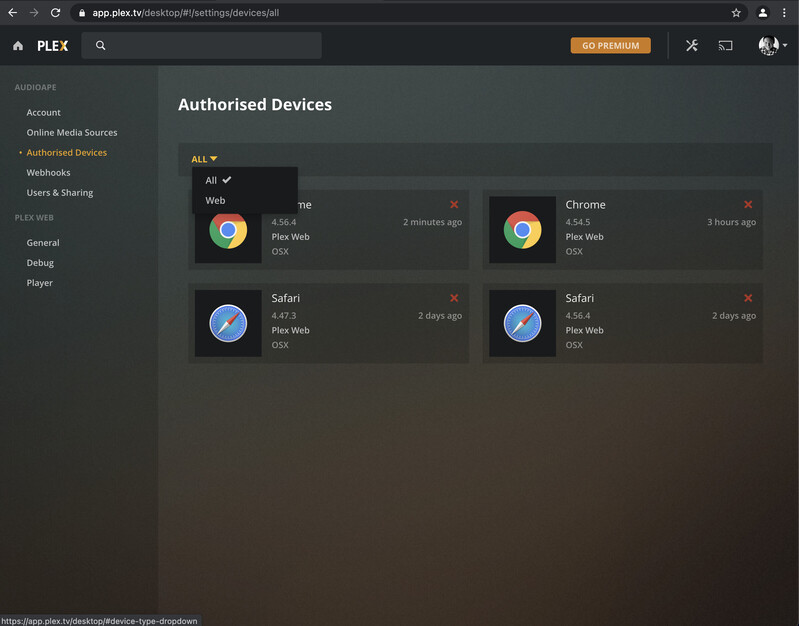
Task: Select Authorised Devices in sidebar
Action: pyautogui.click(x=67, y=152)
